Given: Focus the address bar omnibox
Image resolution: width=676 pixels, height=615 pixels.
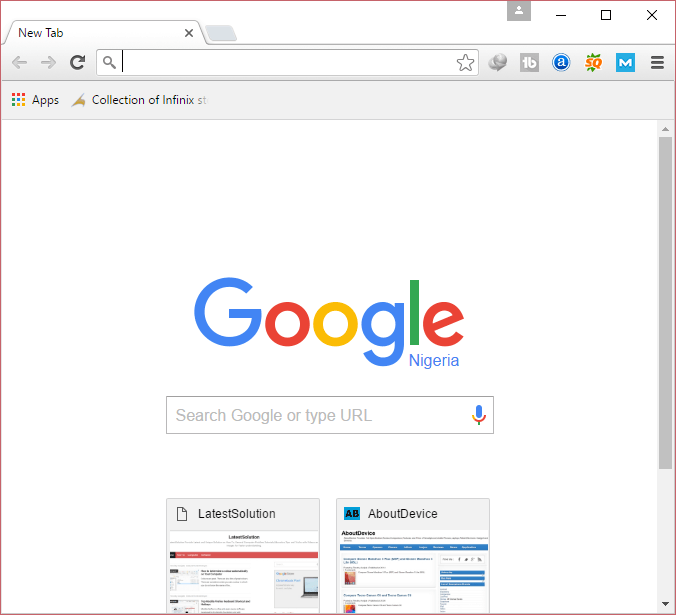Looking at the screenshot, I should click(x=288, y=63).
